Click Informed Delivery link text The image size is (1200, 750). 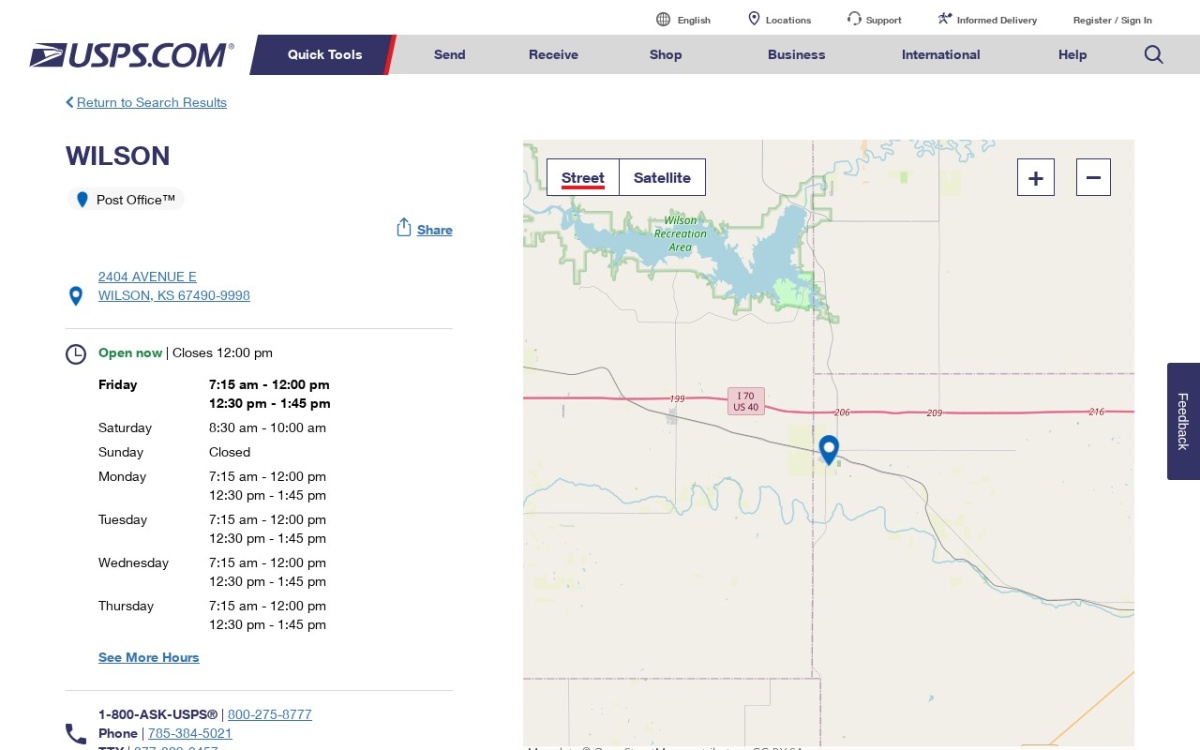[997, 20]
